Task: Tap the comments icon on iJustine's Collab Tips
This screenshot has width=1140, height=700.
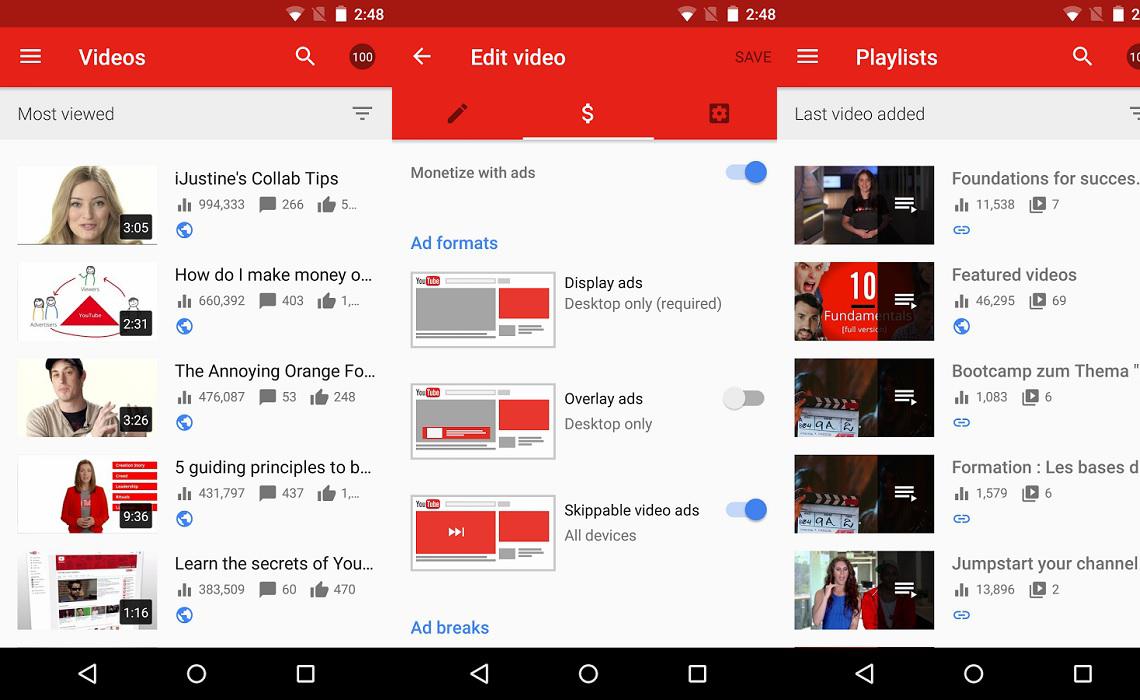Action: 268,204
